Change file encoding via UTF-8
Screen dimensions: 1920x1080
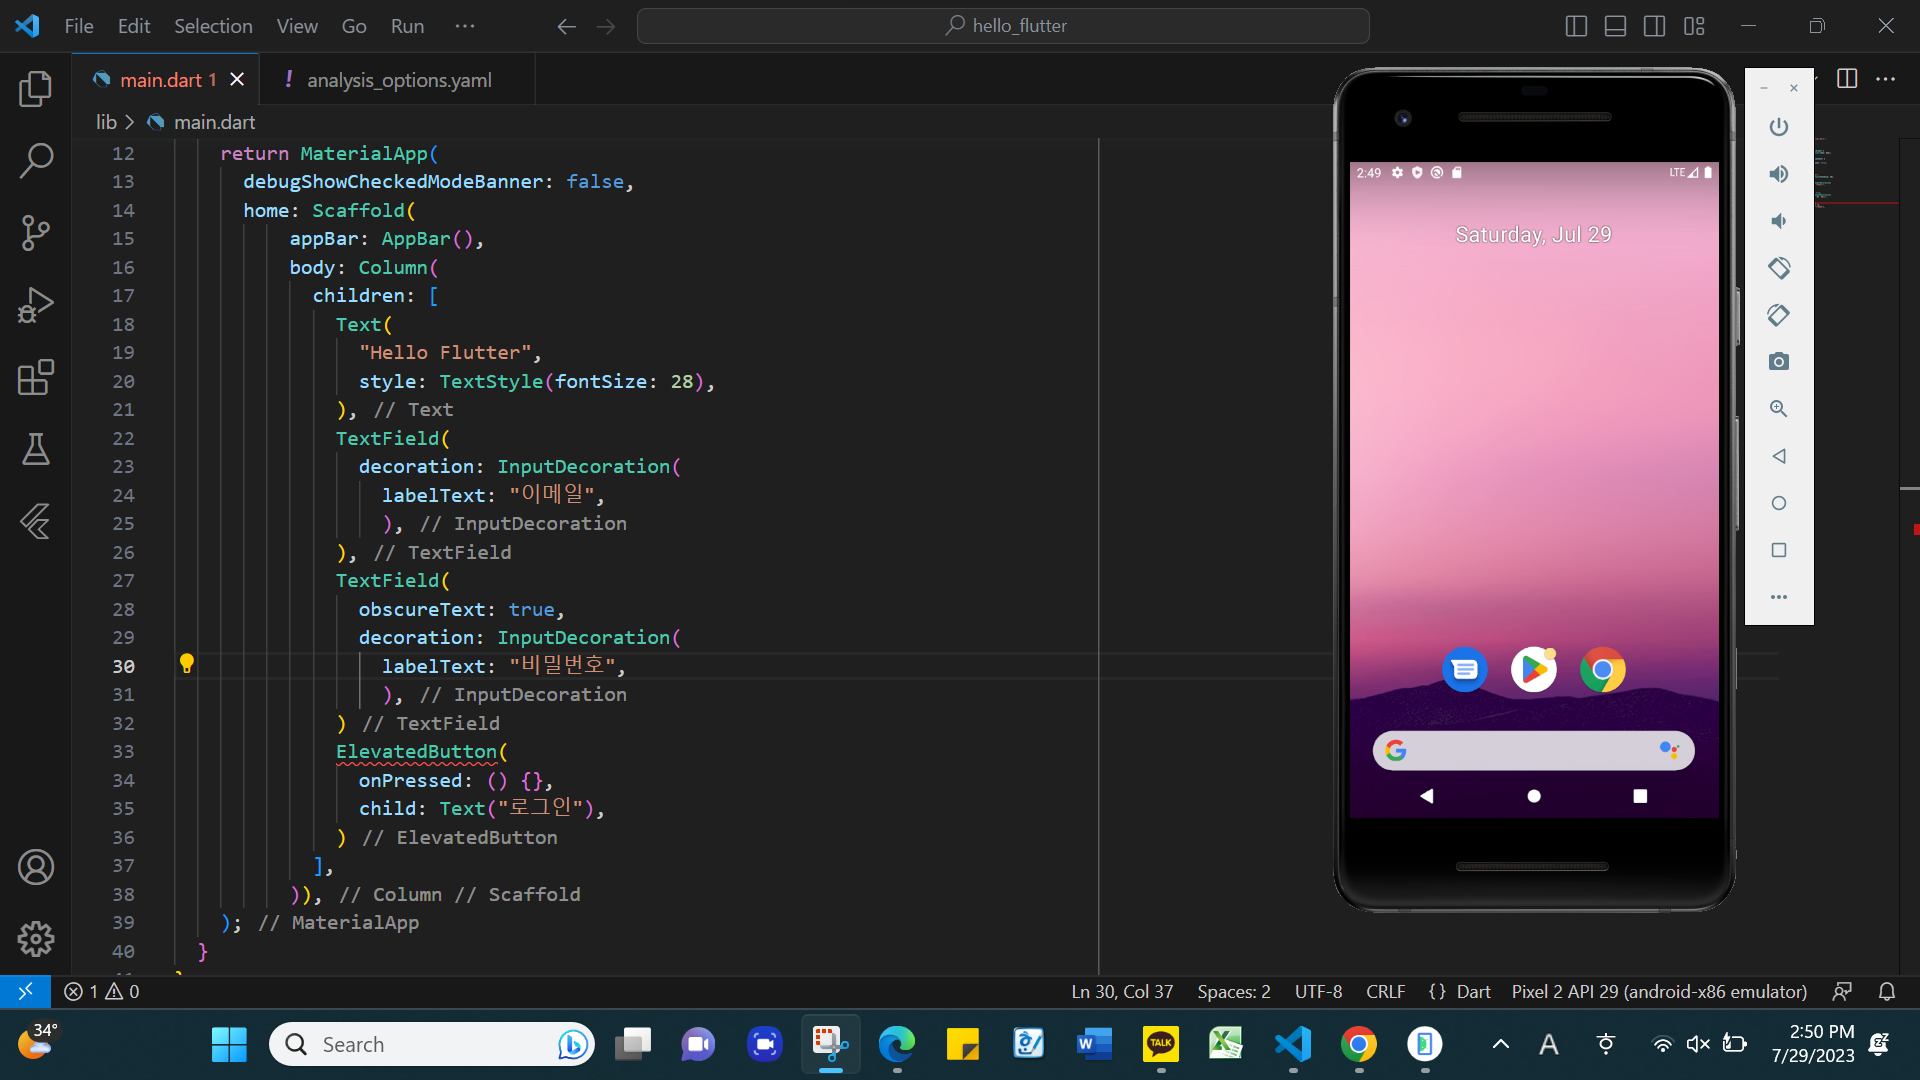[1318, 991]
